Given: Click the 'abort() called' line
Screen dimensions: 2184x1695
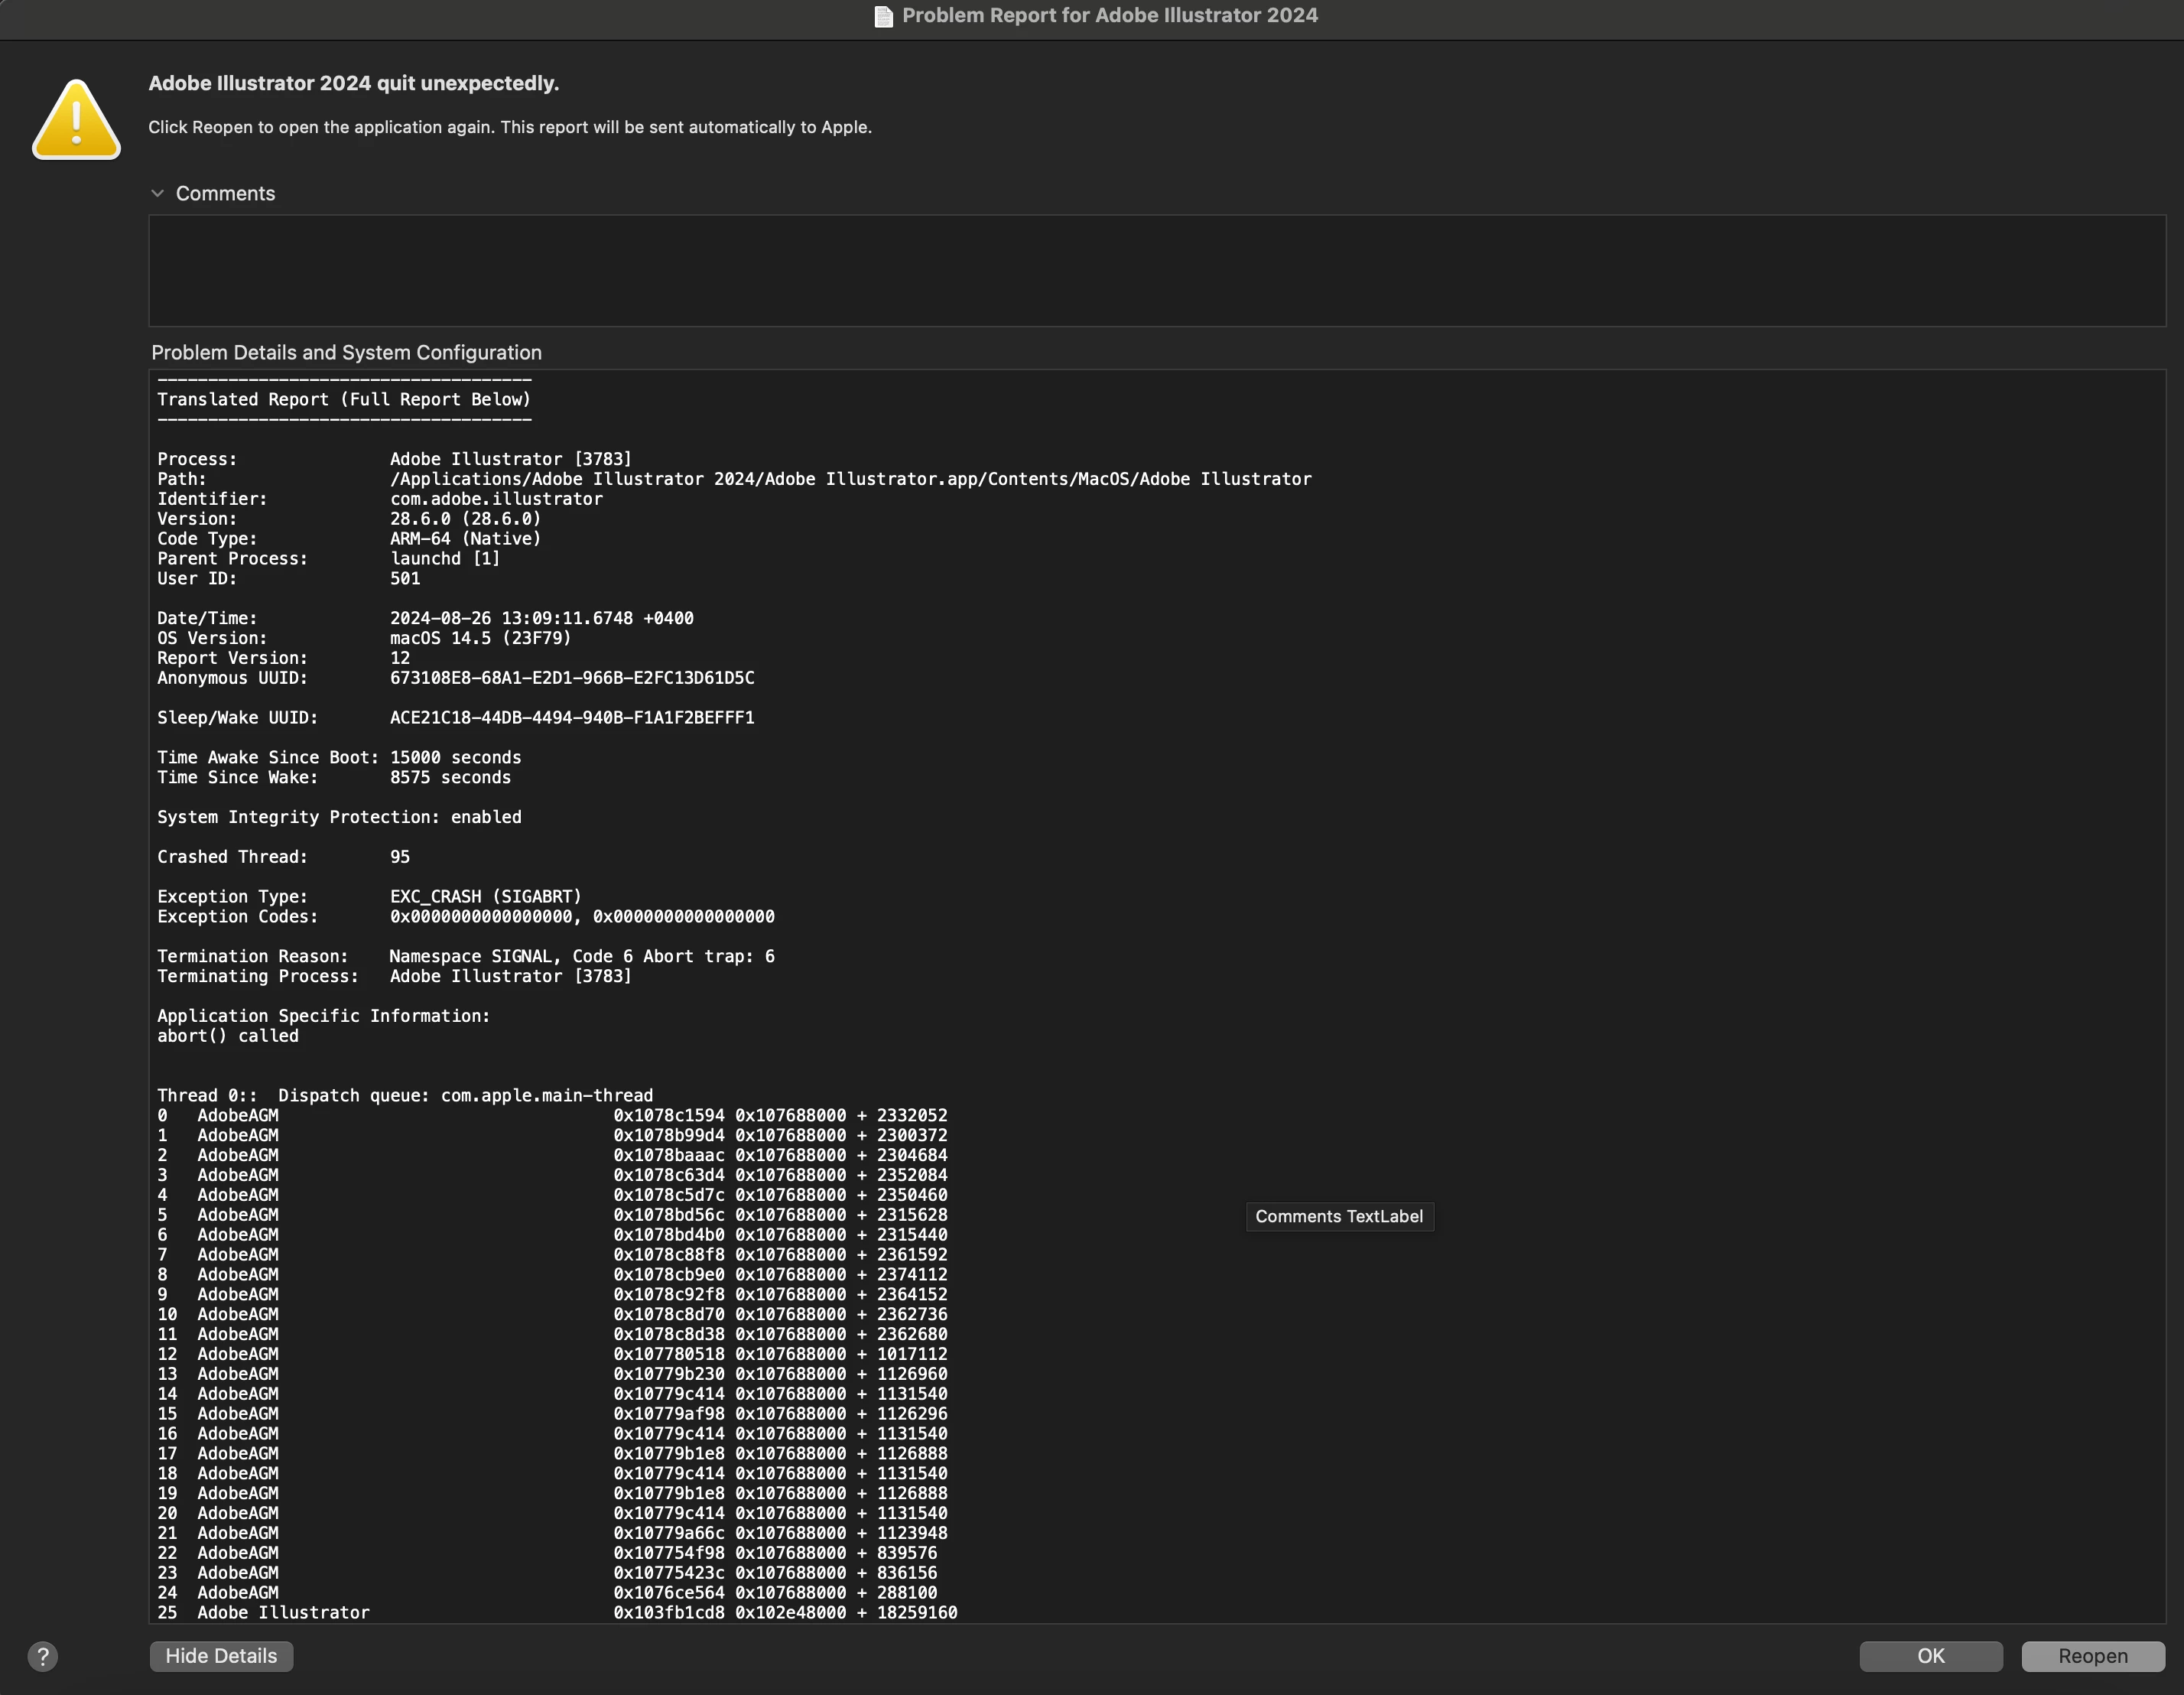Looking at the screenshot, I should coord(228,1036).
